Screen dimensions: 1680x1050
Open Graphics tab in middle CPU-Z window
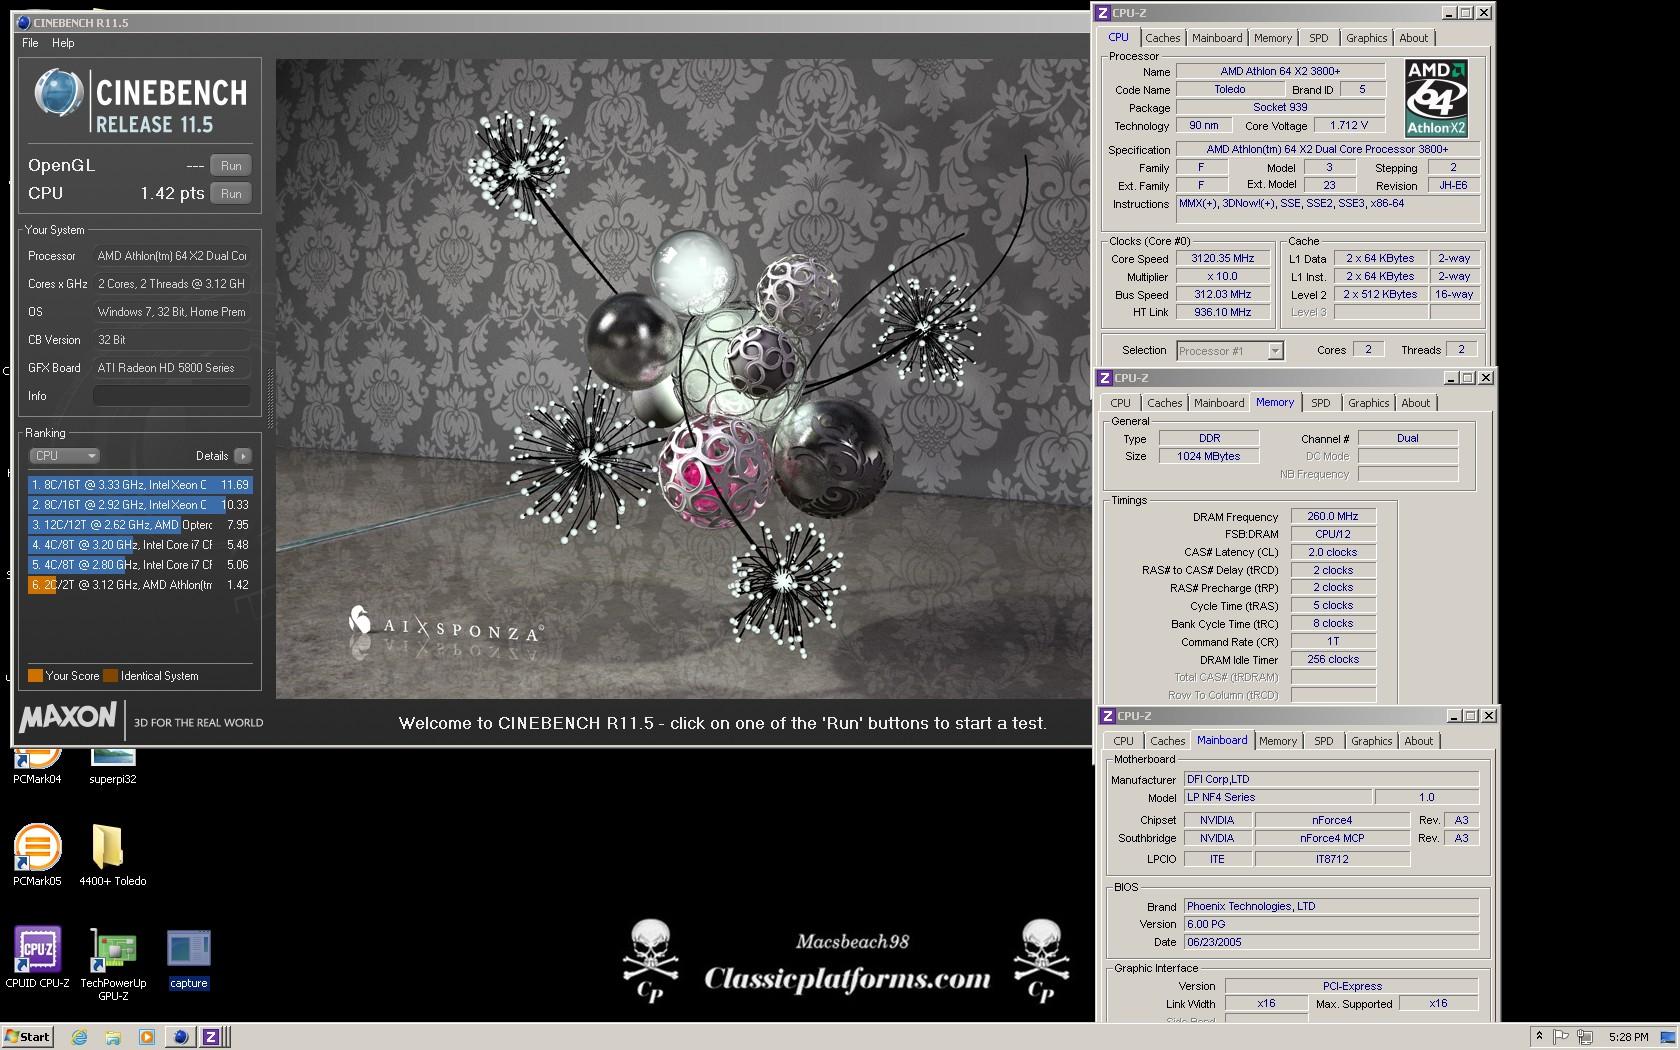1368,403
